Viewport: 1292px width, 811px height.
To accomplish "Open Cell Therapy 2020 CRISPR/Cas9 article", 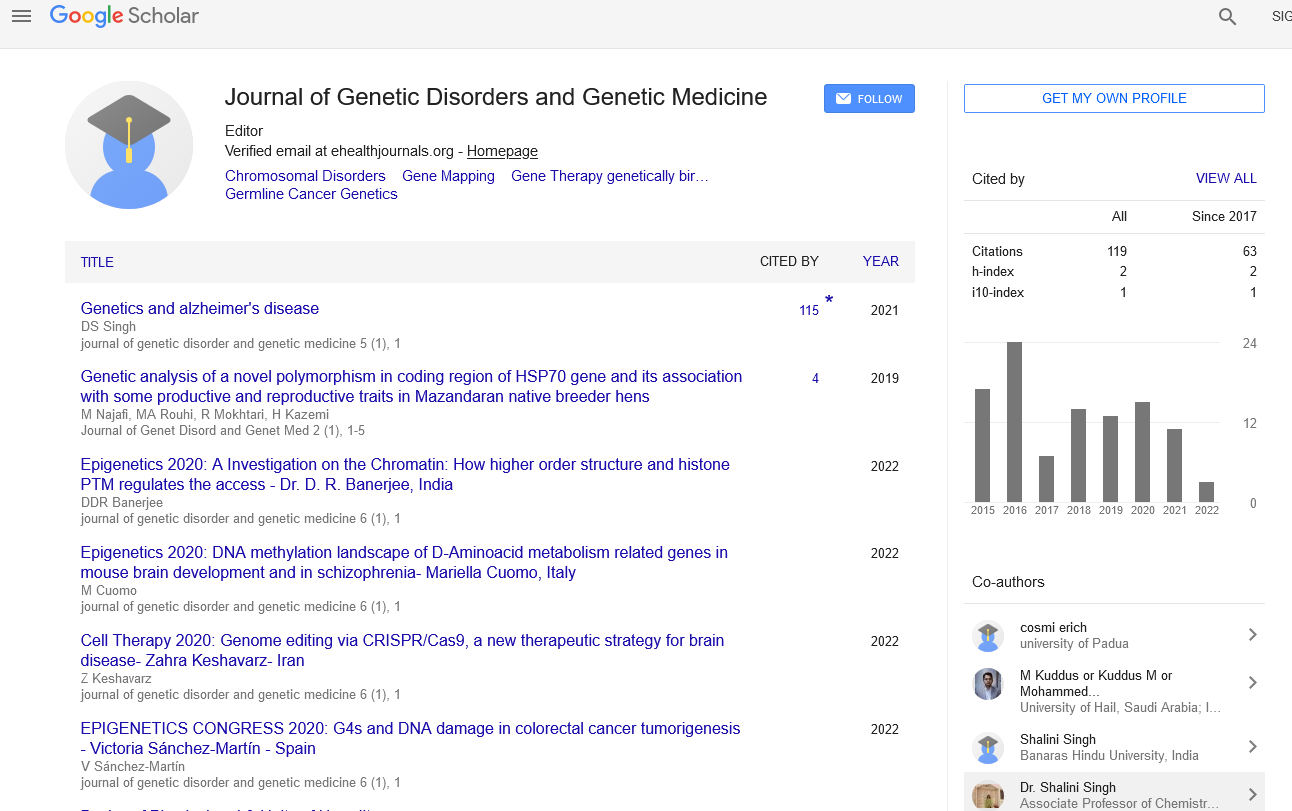I will click(402, 650).
